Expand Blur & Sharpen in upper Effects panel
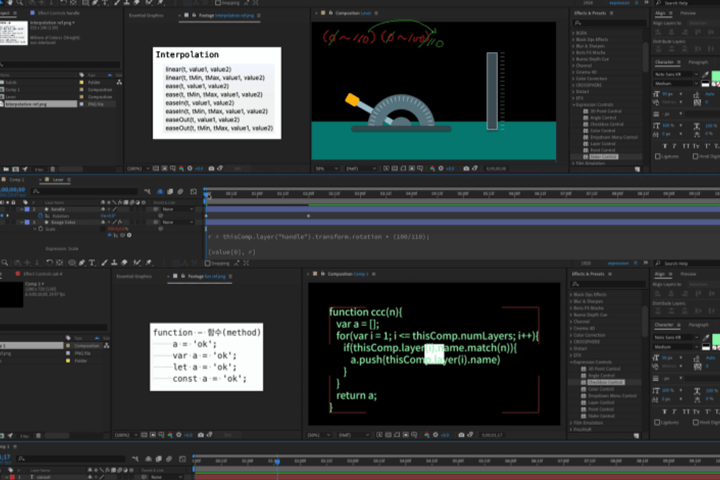The width and height of the screenshot is (720, 480). [x=574, y=46]
